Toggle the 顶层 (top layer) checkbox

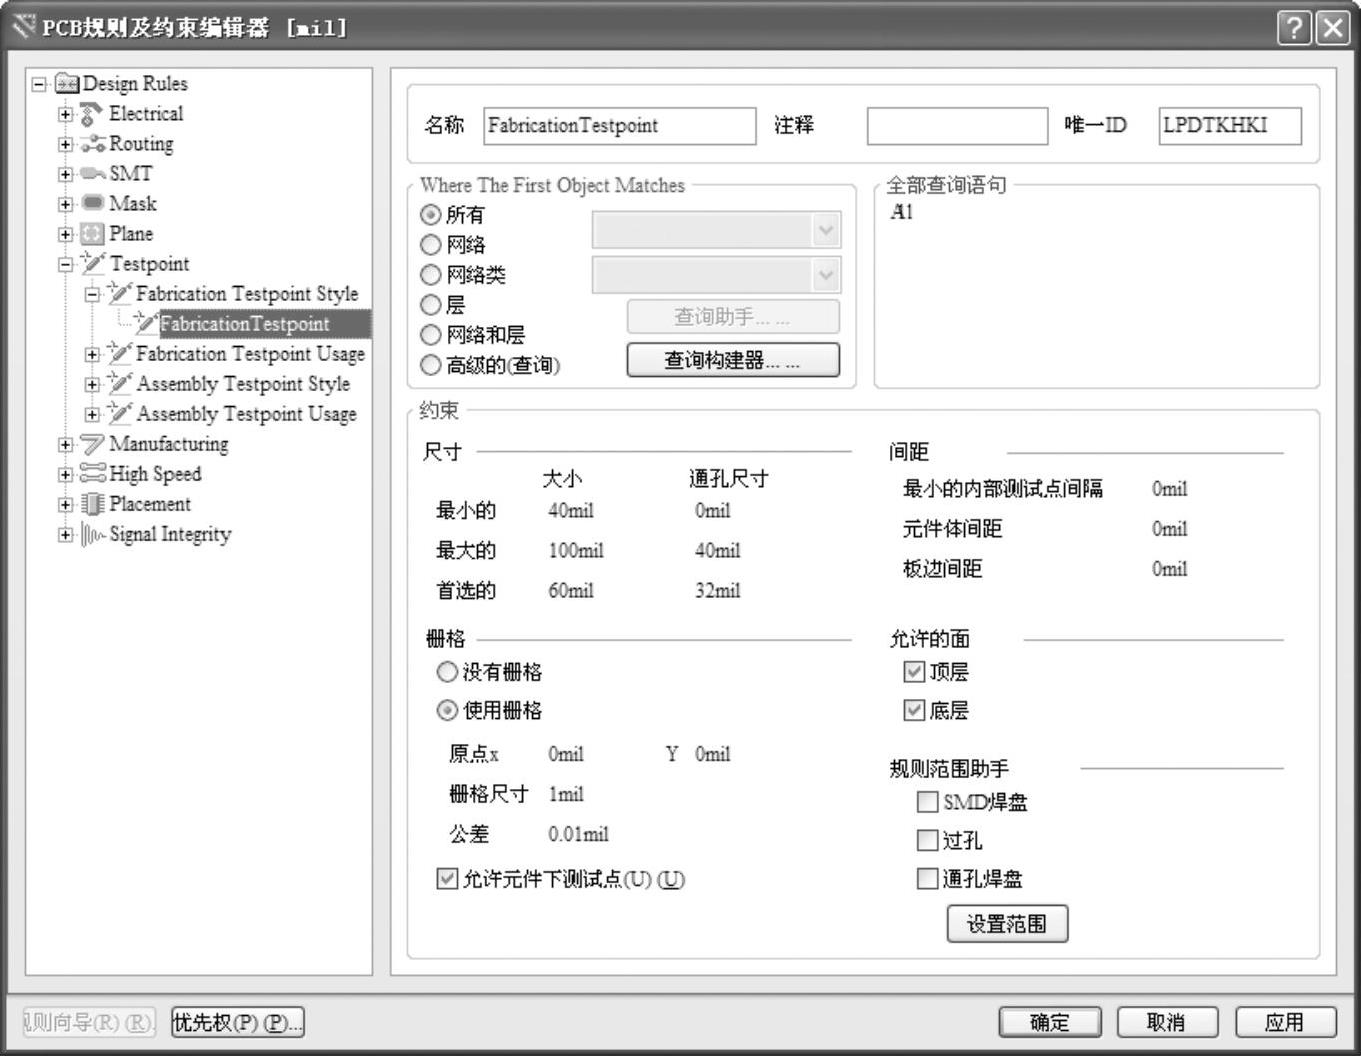pyautogui.click(x=914, y=672)
